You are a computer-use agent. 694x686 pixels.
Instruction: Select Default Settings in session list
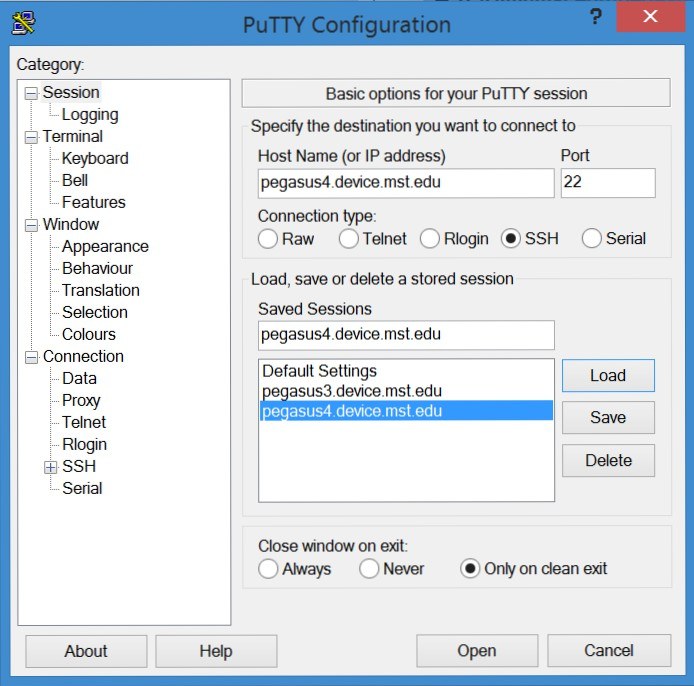(319, 371)
